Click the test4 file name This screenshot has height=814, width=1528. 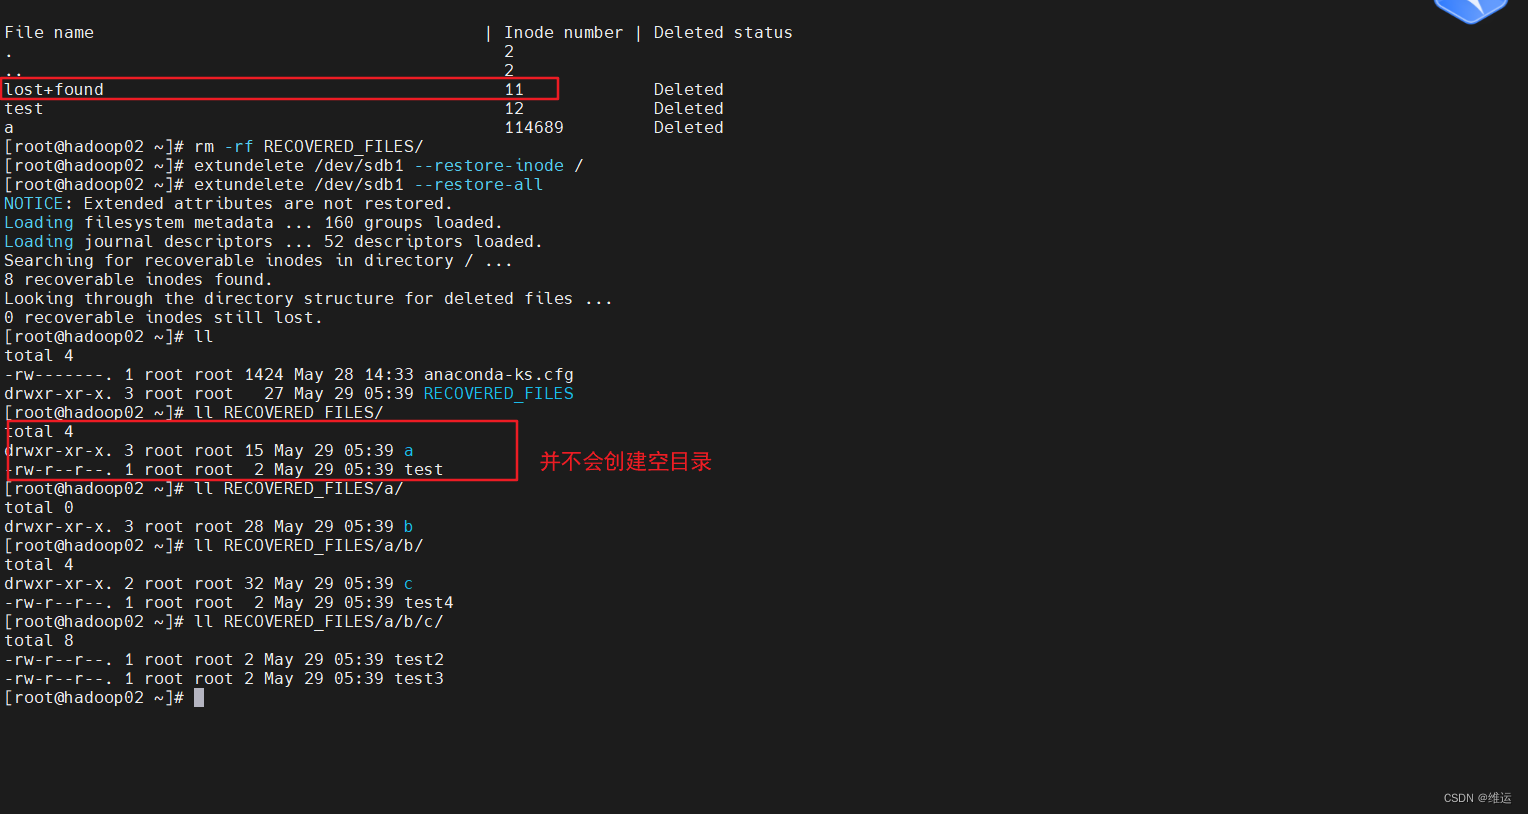coord(428,603)
